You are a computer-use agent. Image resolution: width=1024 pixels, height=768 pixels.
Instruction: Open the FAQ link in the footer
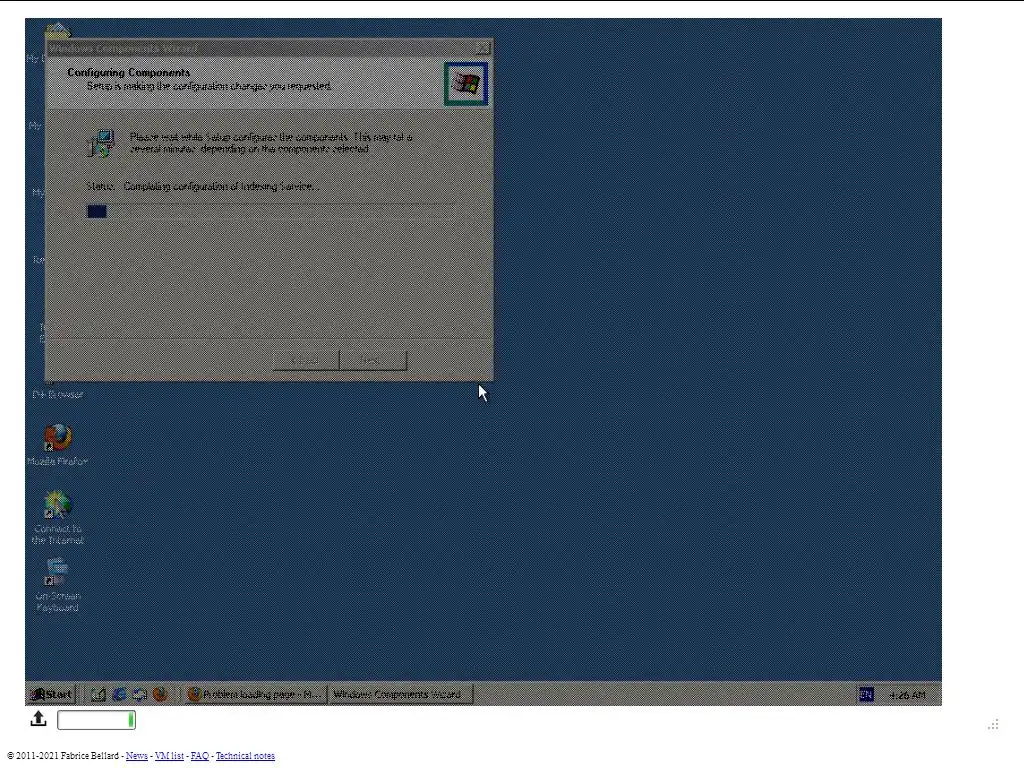click(x=200, y=756)
